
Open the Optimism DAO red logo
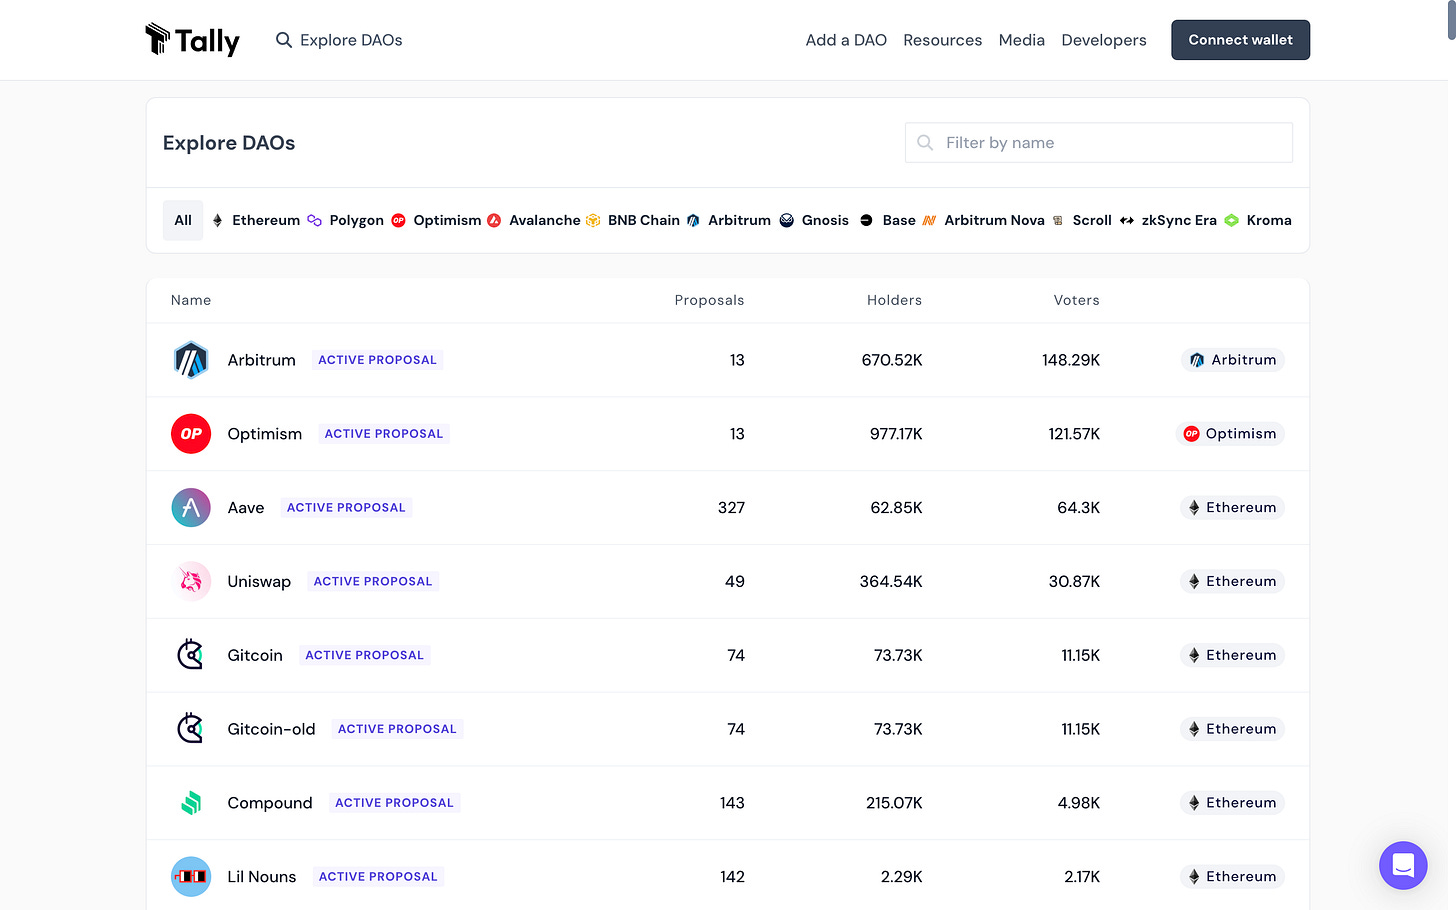191,434
